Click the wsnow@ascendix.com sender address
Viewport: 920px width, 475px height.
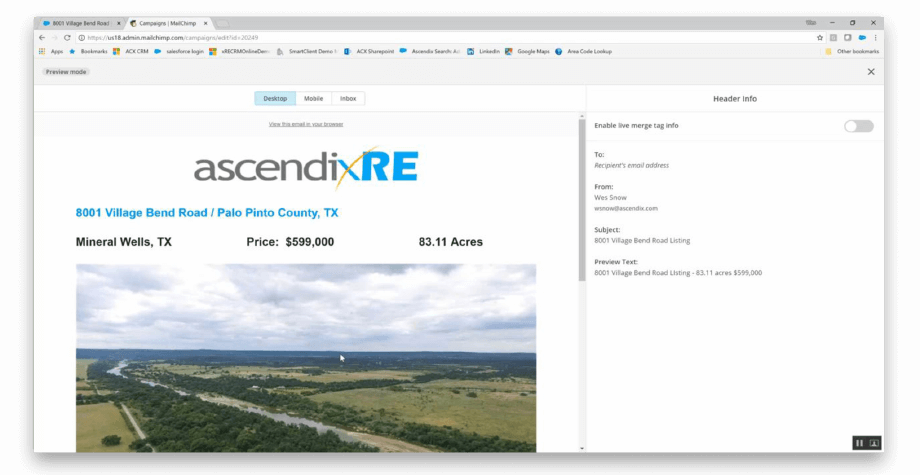point(625,208)
